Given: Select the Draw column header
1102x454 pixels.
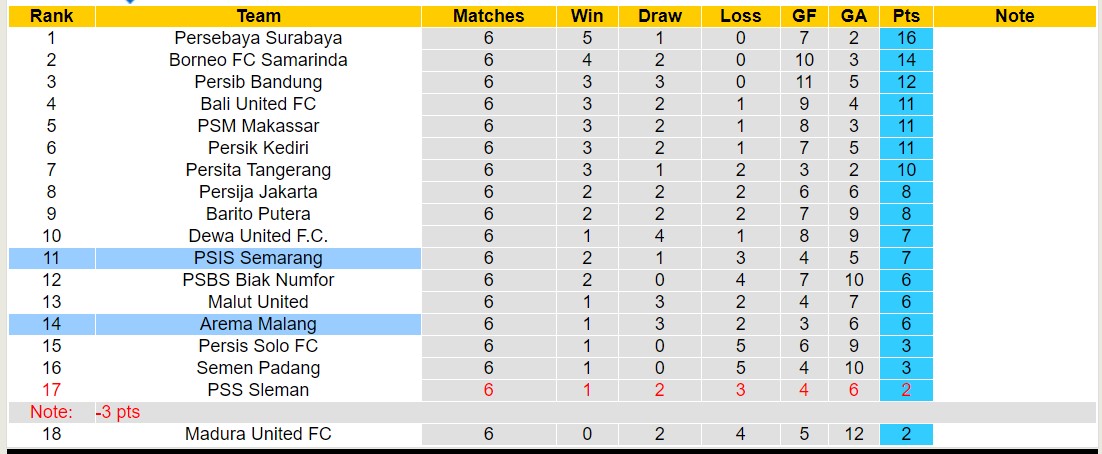Looking at the screenshot, I should [660, 16].
